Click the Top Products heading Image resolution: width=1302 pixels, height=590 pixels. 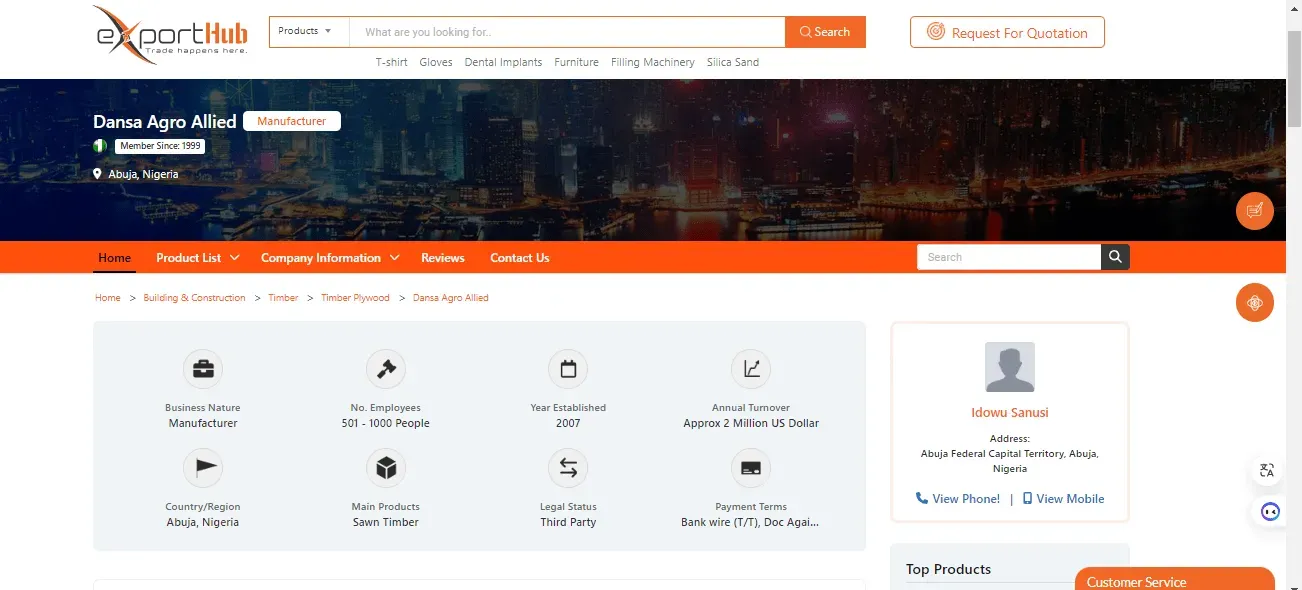coord(948,569)
